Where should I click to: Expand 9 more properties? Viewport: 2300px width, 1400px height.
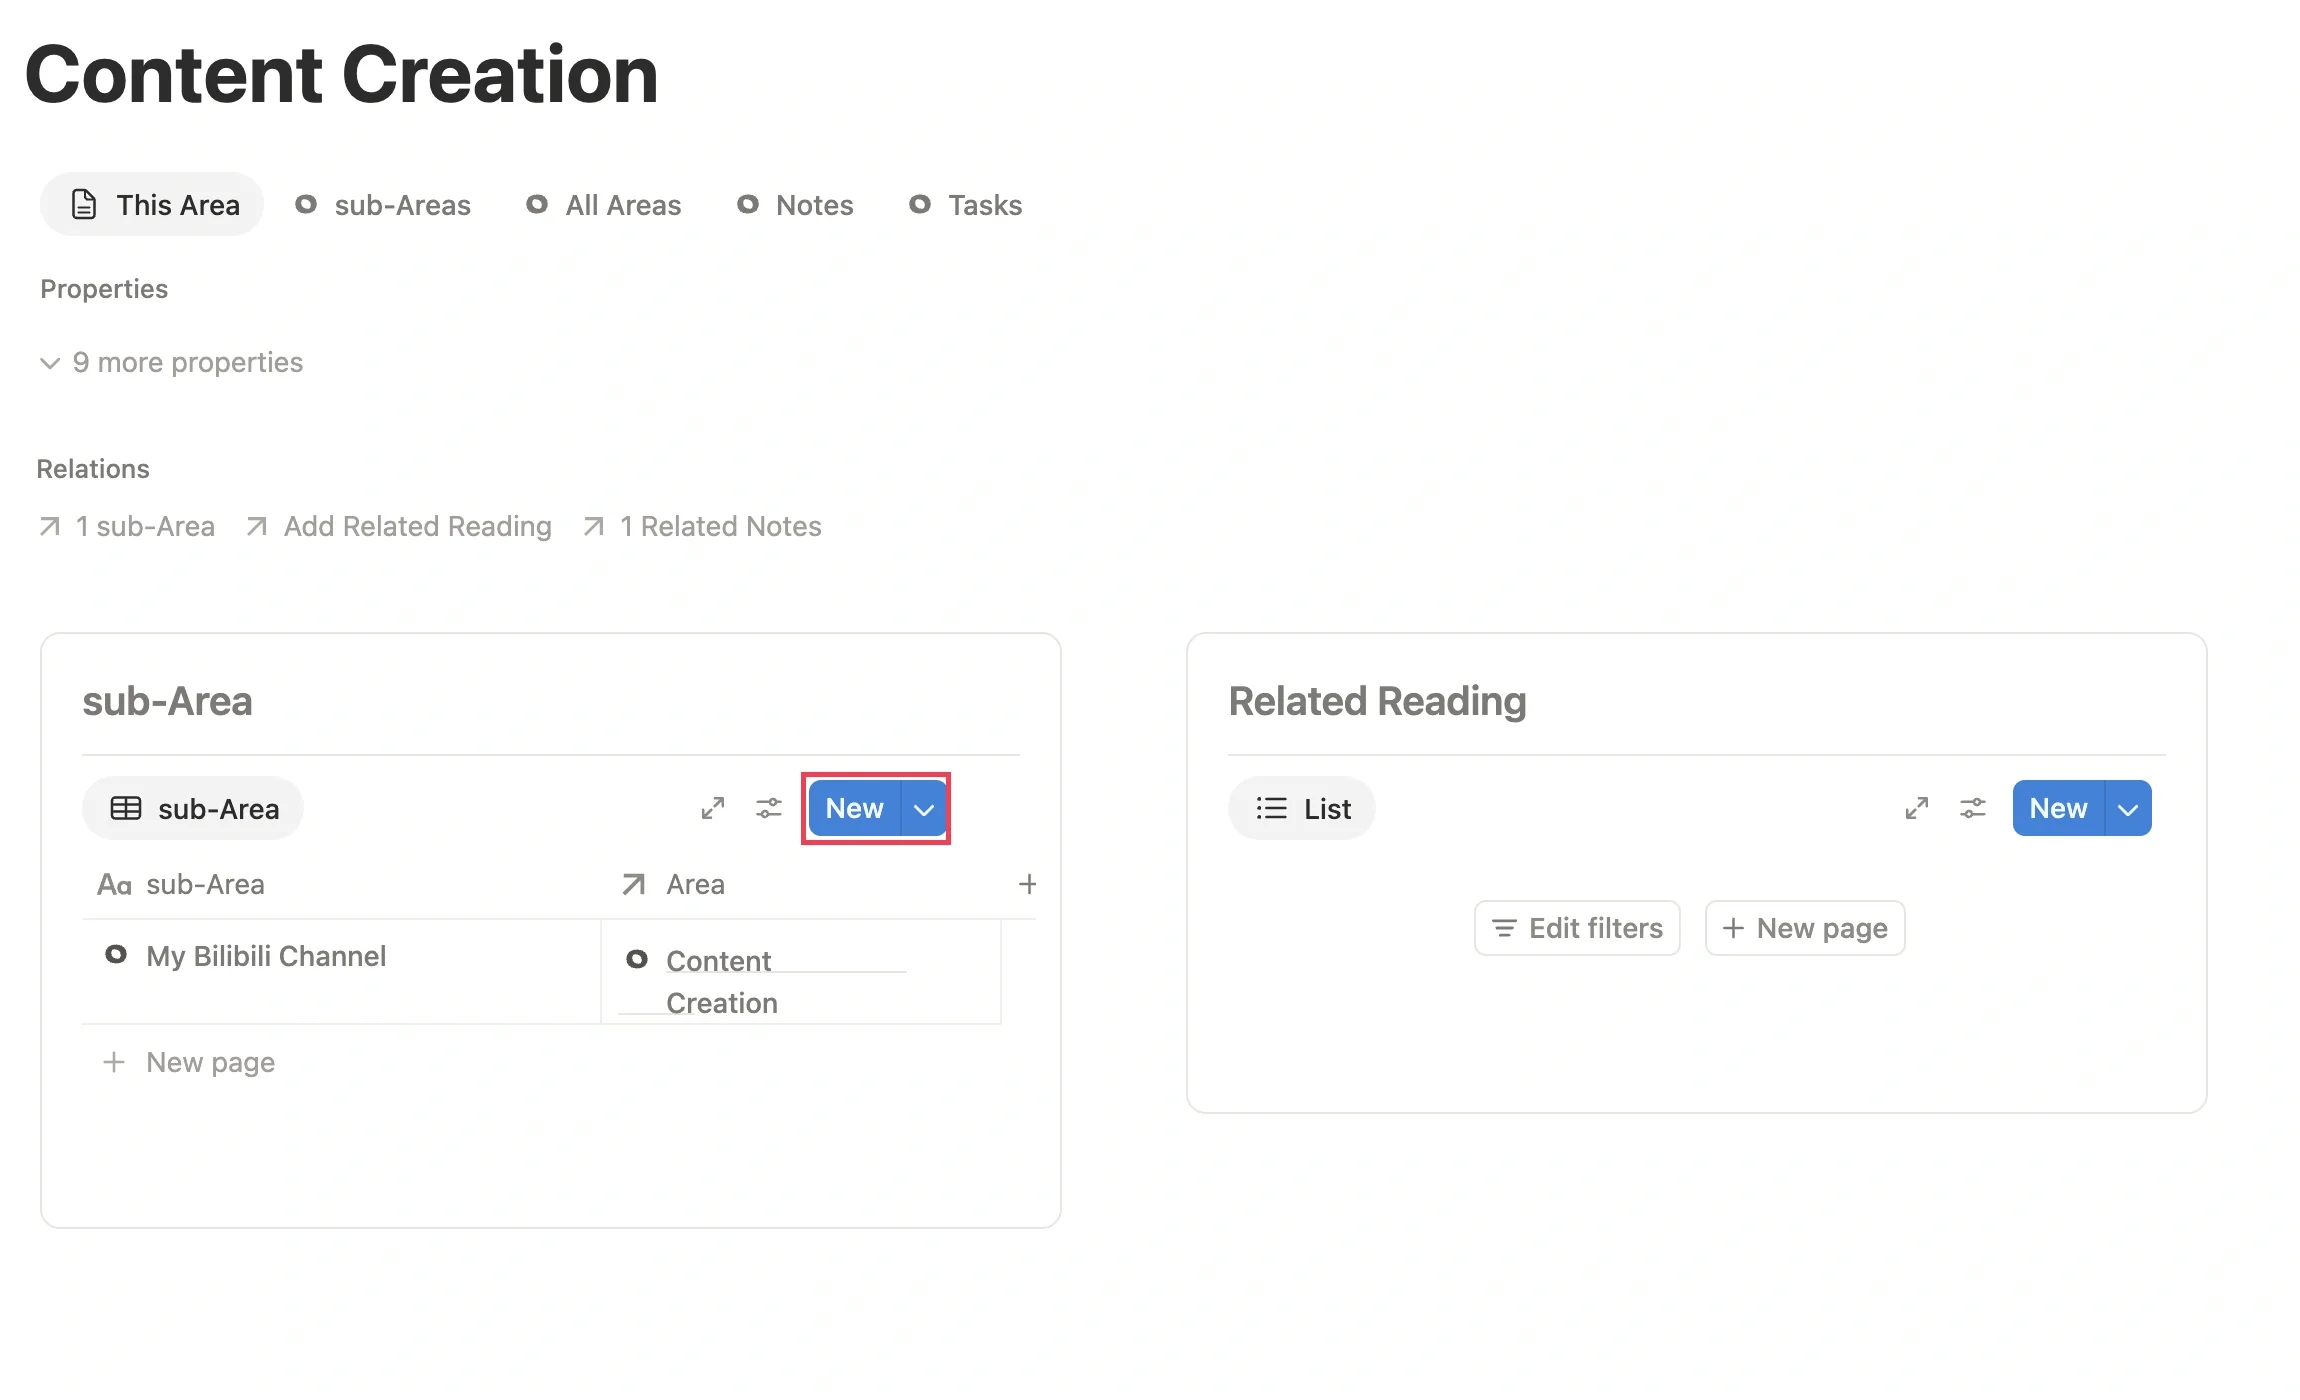[x=171, y=362]
